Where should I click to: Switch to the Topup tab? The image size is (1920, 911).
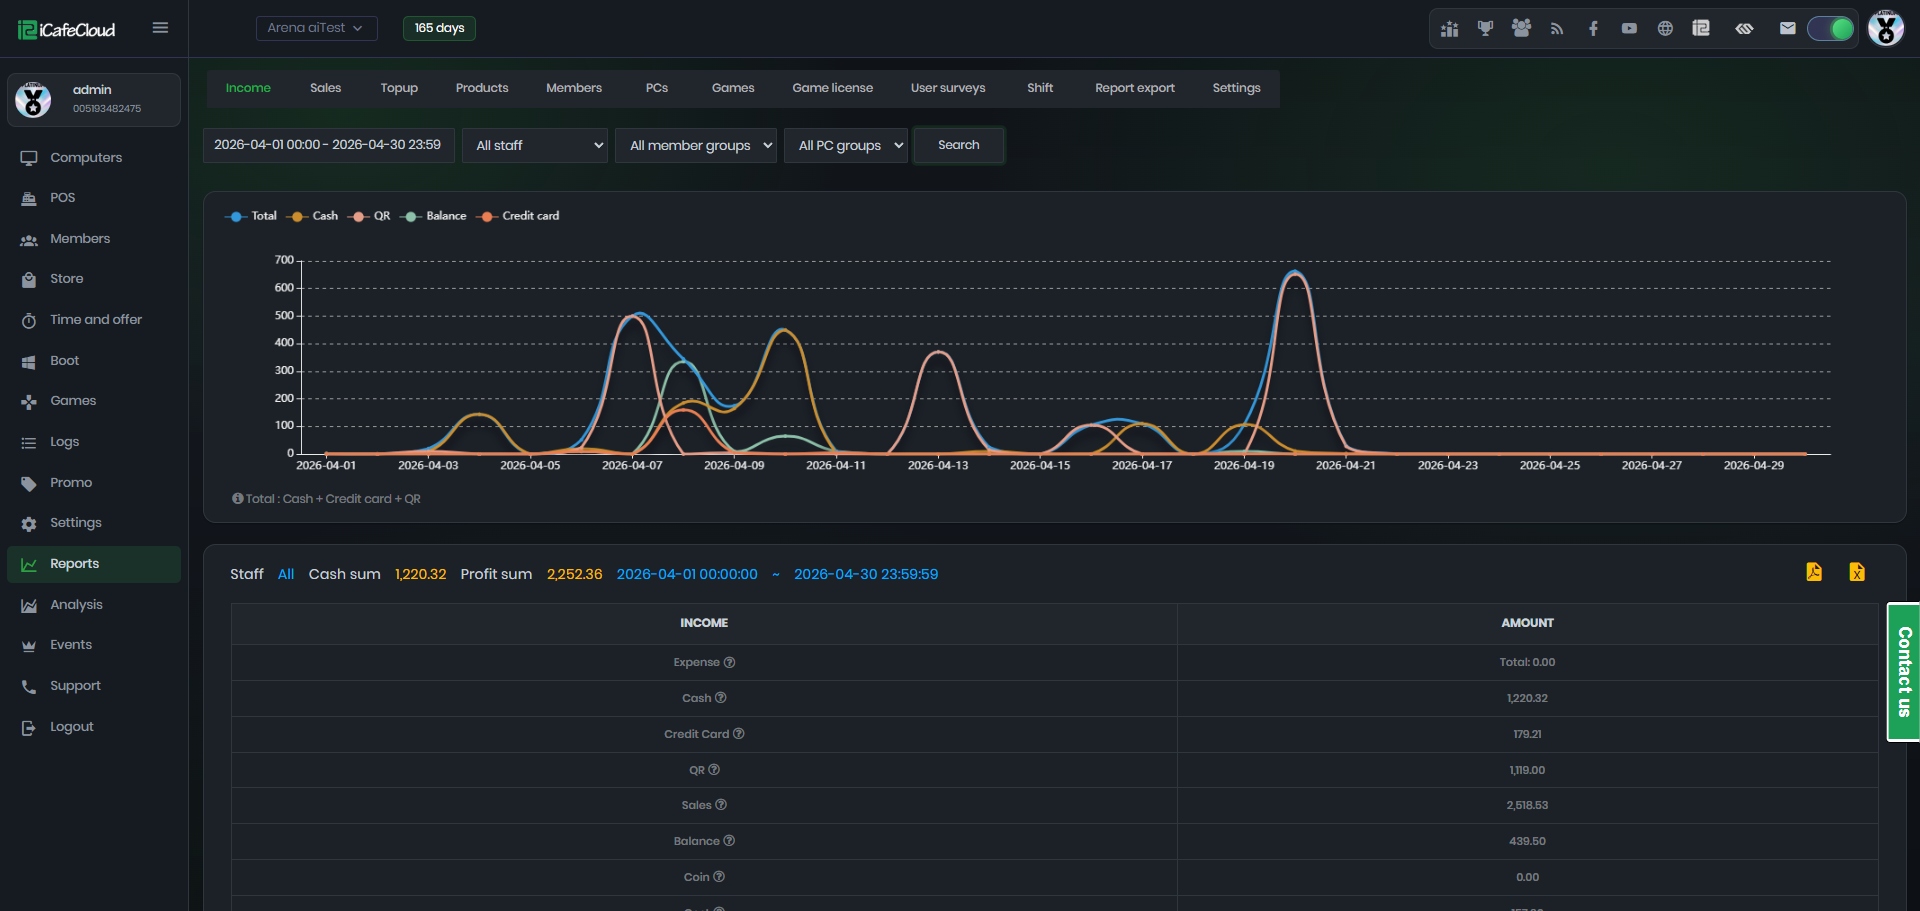tap(399, 88)
